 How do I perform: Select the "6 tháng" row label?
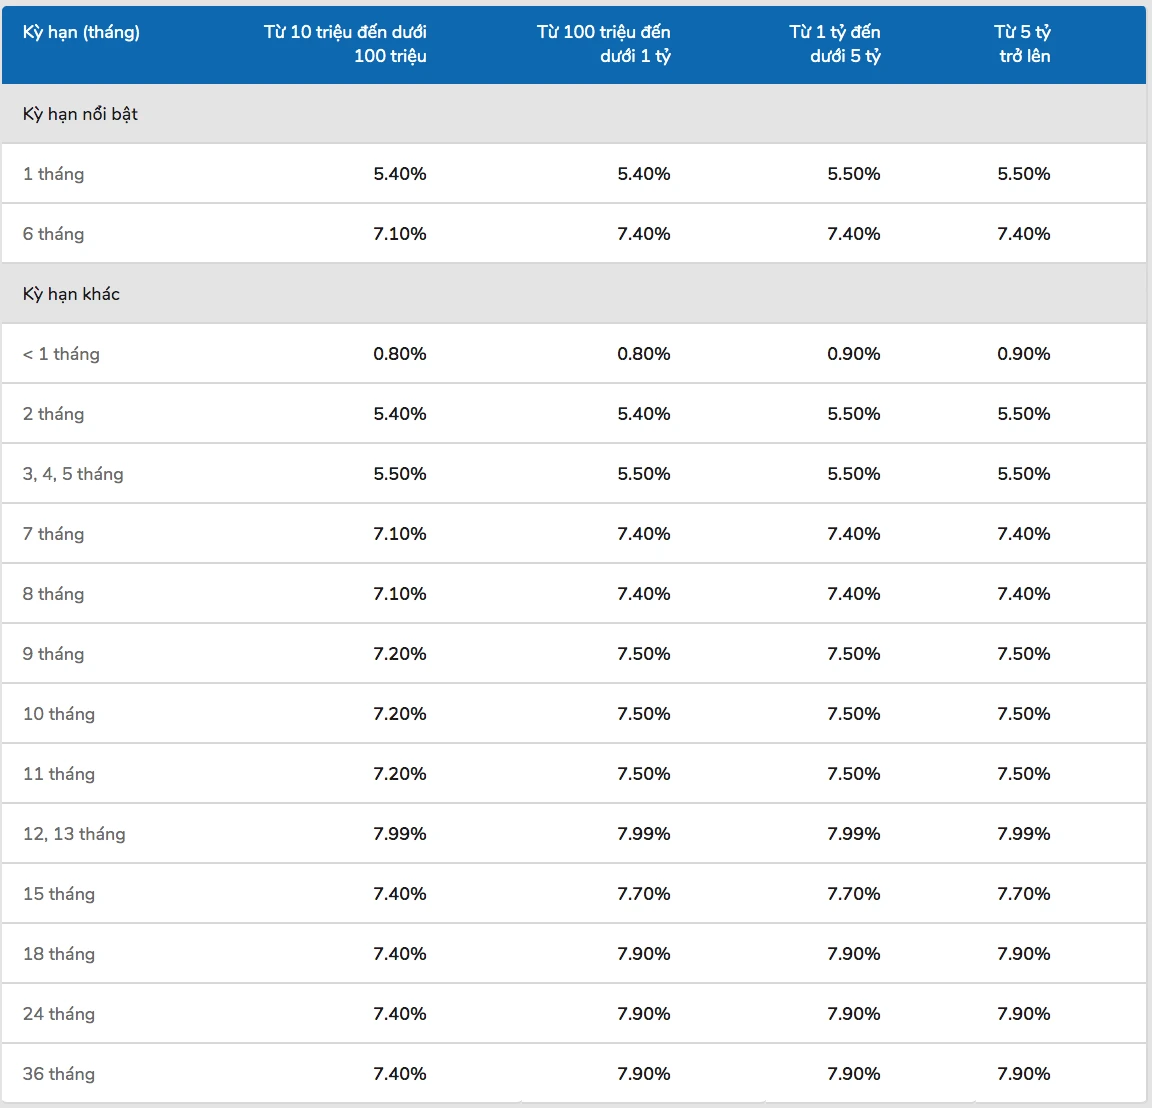tap(54, 234)
